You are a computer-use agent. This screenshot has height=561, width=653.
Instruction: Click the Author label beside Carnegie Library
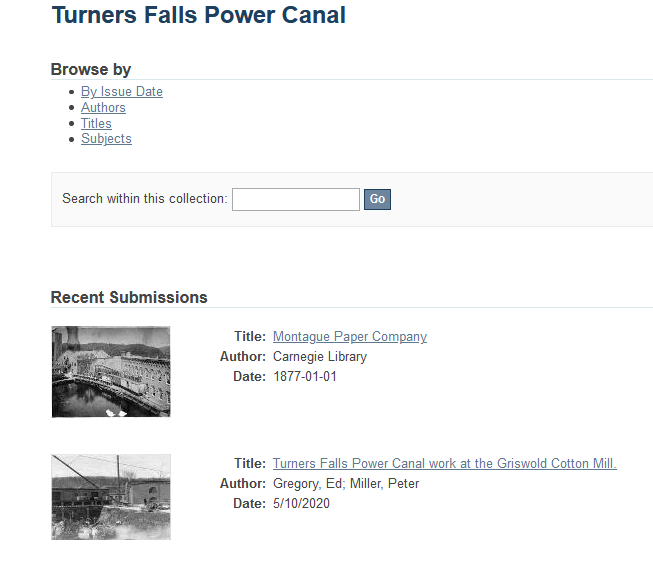click(243, 357)
